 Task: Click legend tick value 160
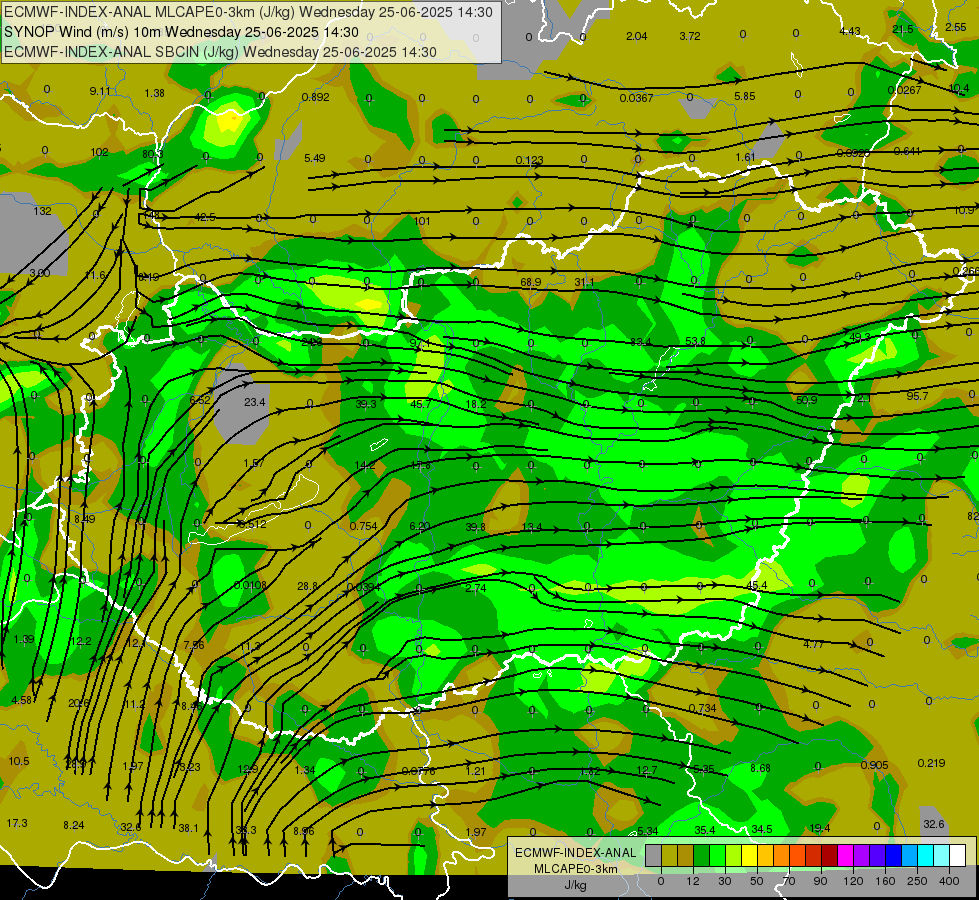click(885, 881)
